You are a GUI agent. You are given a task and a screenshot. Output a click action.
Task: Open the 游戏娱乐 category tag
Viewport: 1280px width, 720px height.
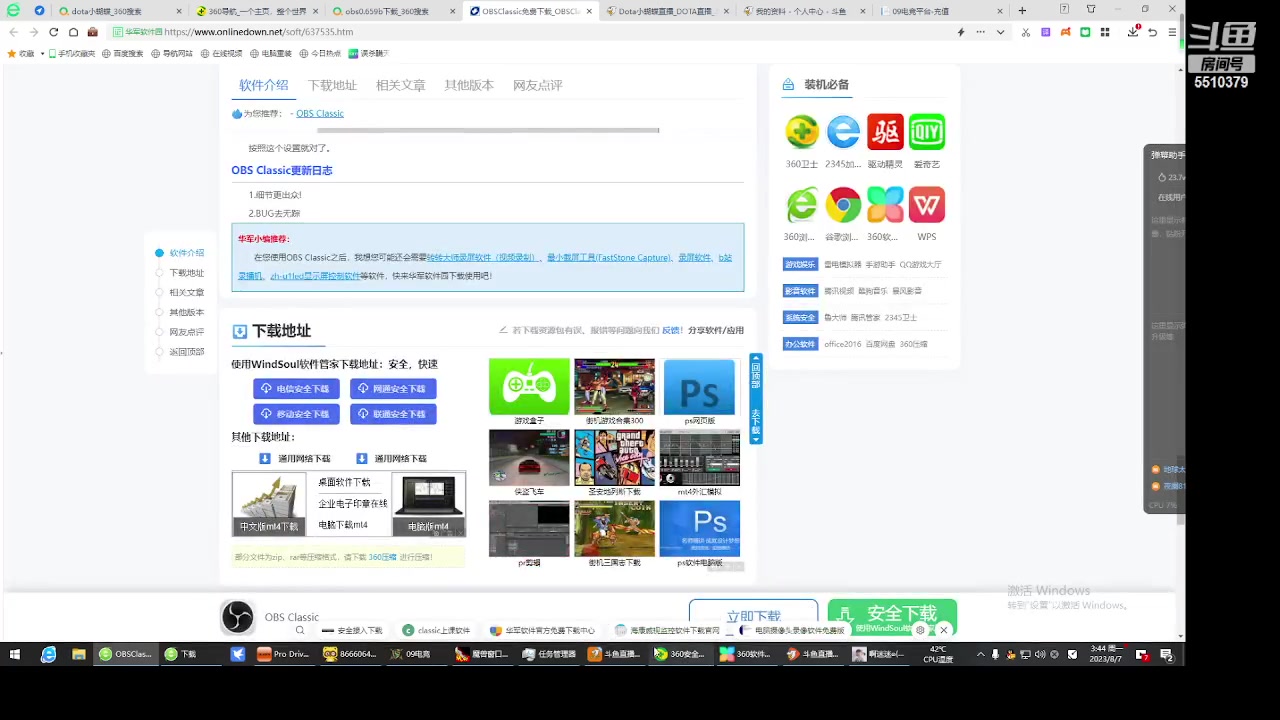[800, 265]
